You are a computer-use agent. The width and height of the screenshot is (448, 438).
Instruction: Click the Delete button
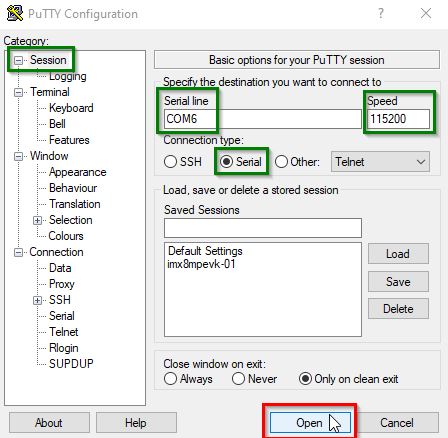pyautogui.click(x=398, y=309)
